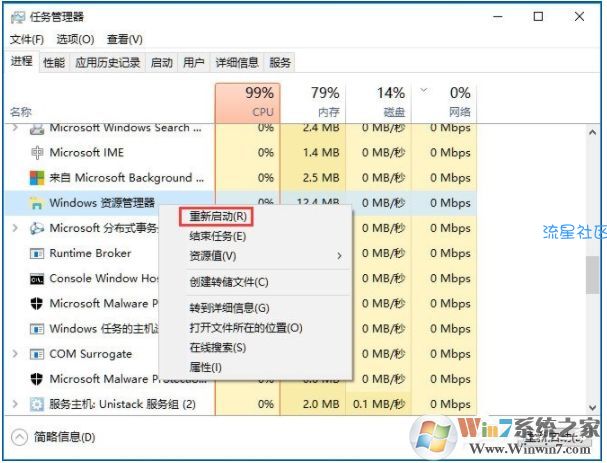607x463 pixels.
Task: Click the sort chevron above the 网络 column
Action: pyautogui.click(x=424, y=91)
